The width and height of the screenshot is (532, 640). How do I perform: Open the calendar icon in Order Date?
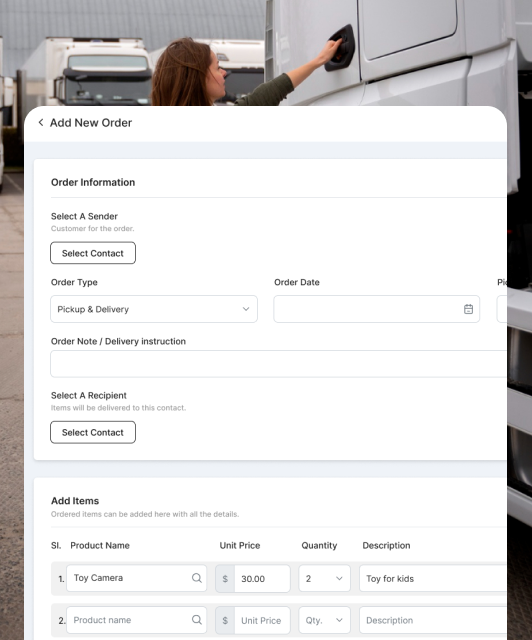[x=468, y=309]
